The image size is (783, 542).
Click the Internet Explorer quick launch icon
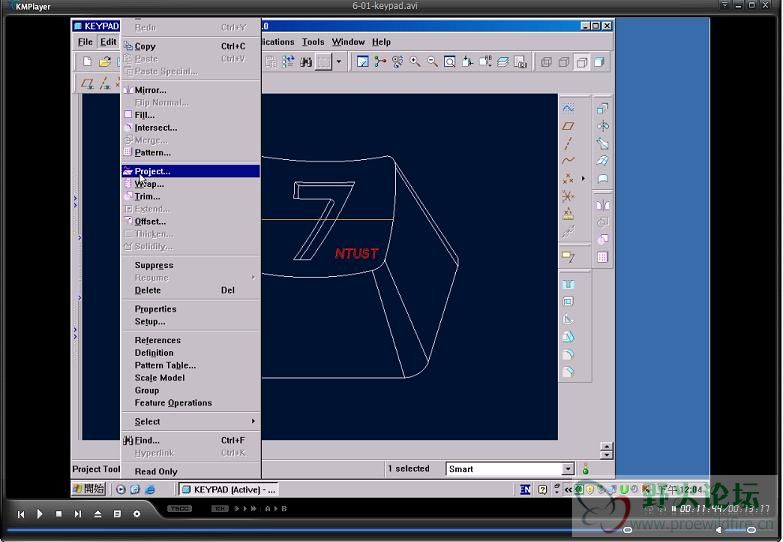click(150, 490)
